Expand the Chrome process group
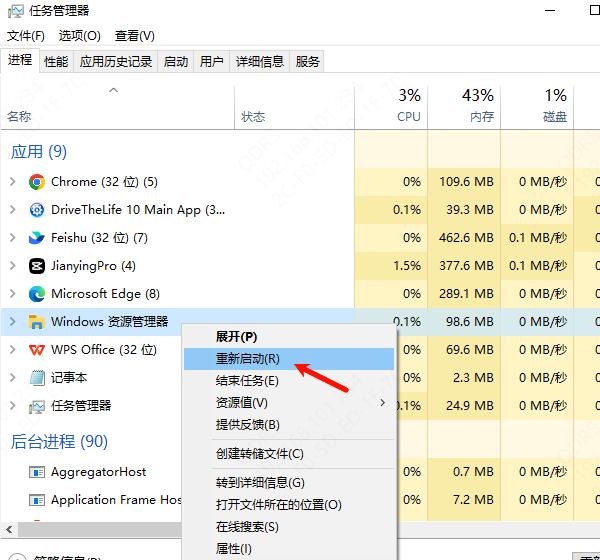The width and height of the screenshot is (600, 560). [13, 181]
